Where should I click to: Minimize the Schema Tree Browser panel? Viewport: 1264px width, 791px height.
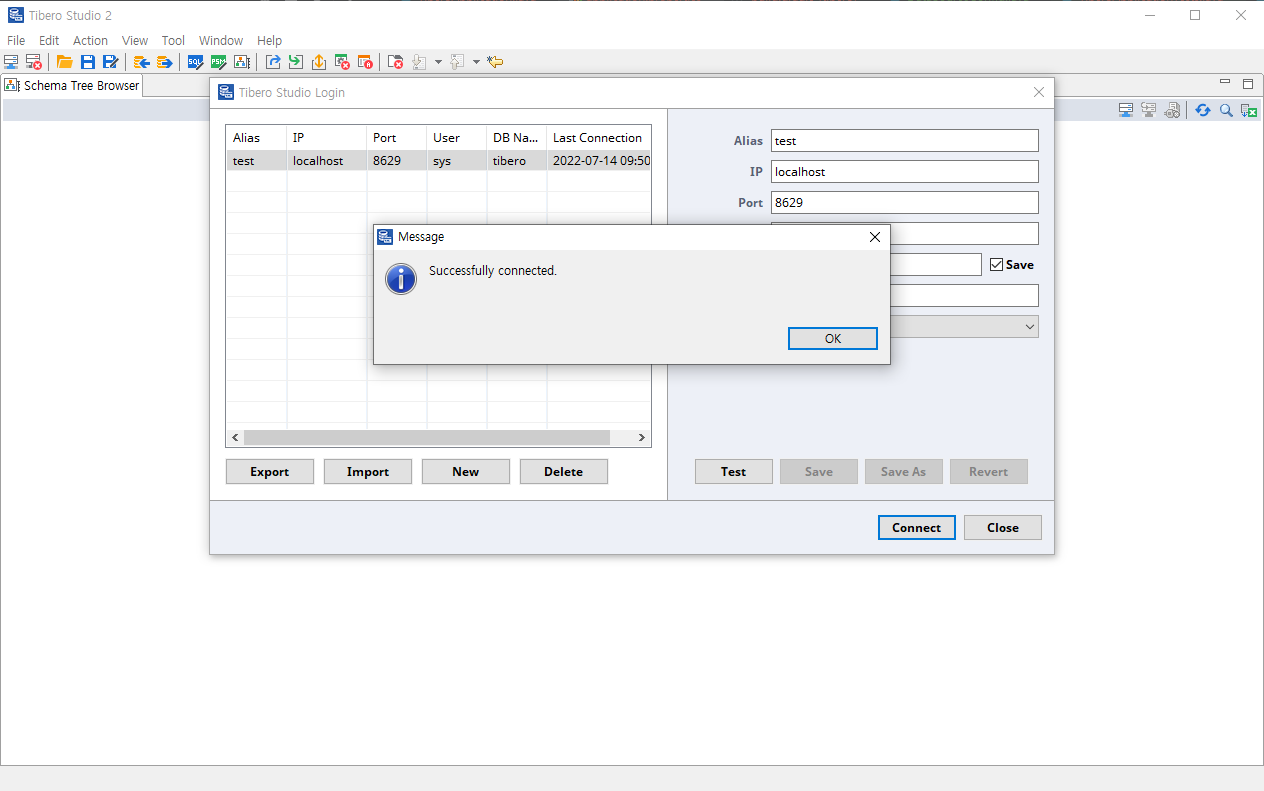(x=1225, y=83)
